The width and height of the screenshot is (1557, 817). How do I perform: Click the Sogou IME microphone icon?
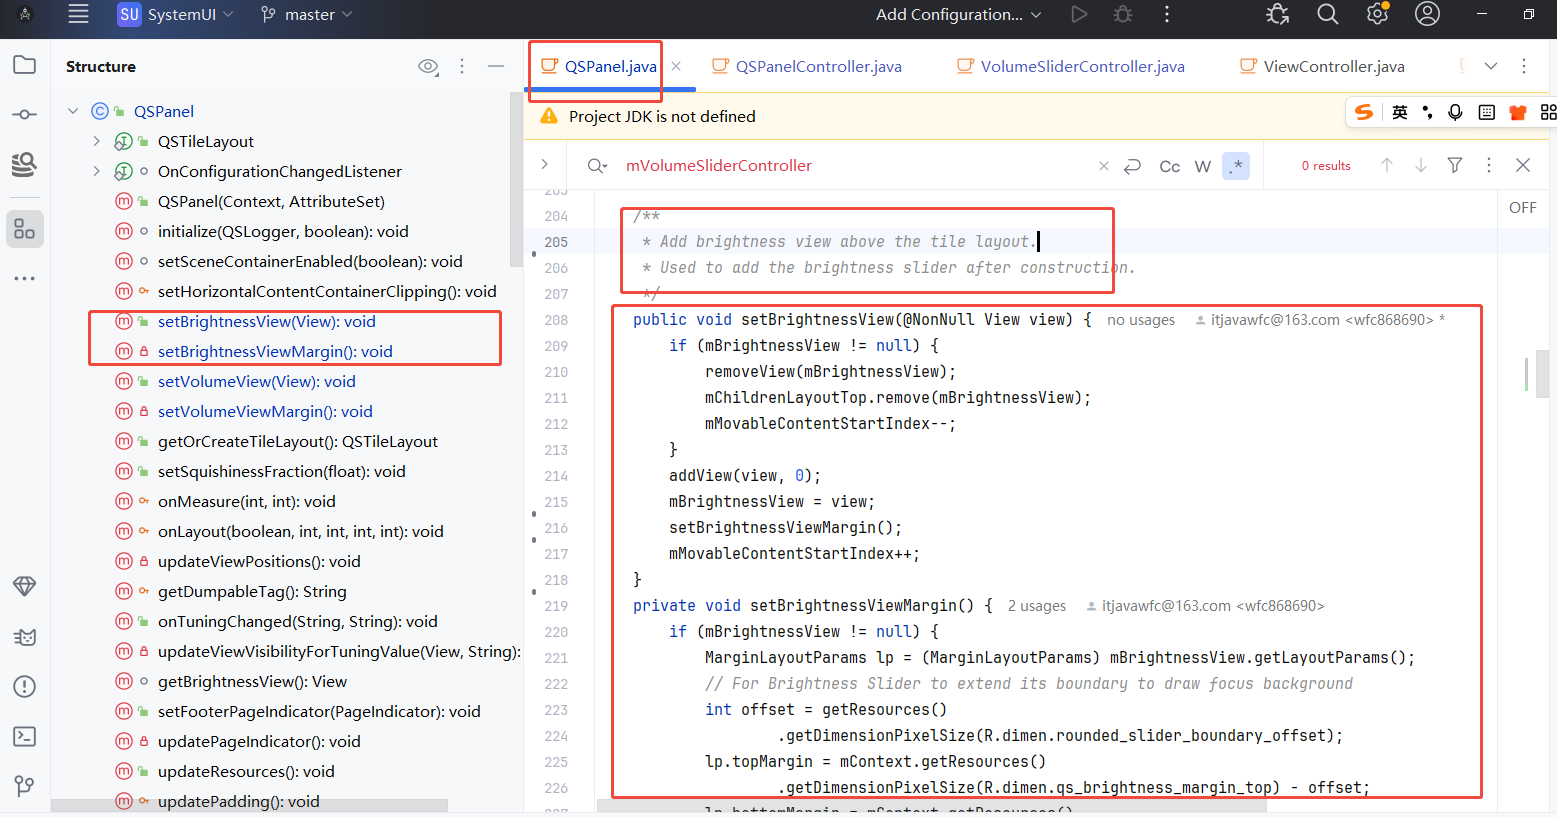(x=1456, y=112)
